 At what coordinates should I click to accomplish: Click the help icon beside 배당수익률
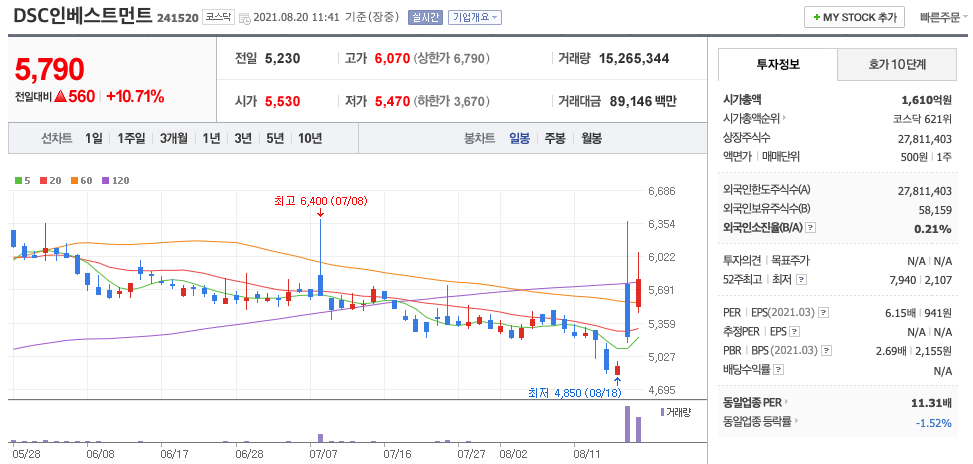[779, 370]
